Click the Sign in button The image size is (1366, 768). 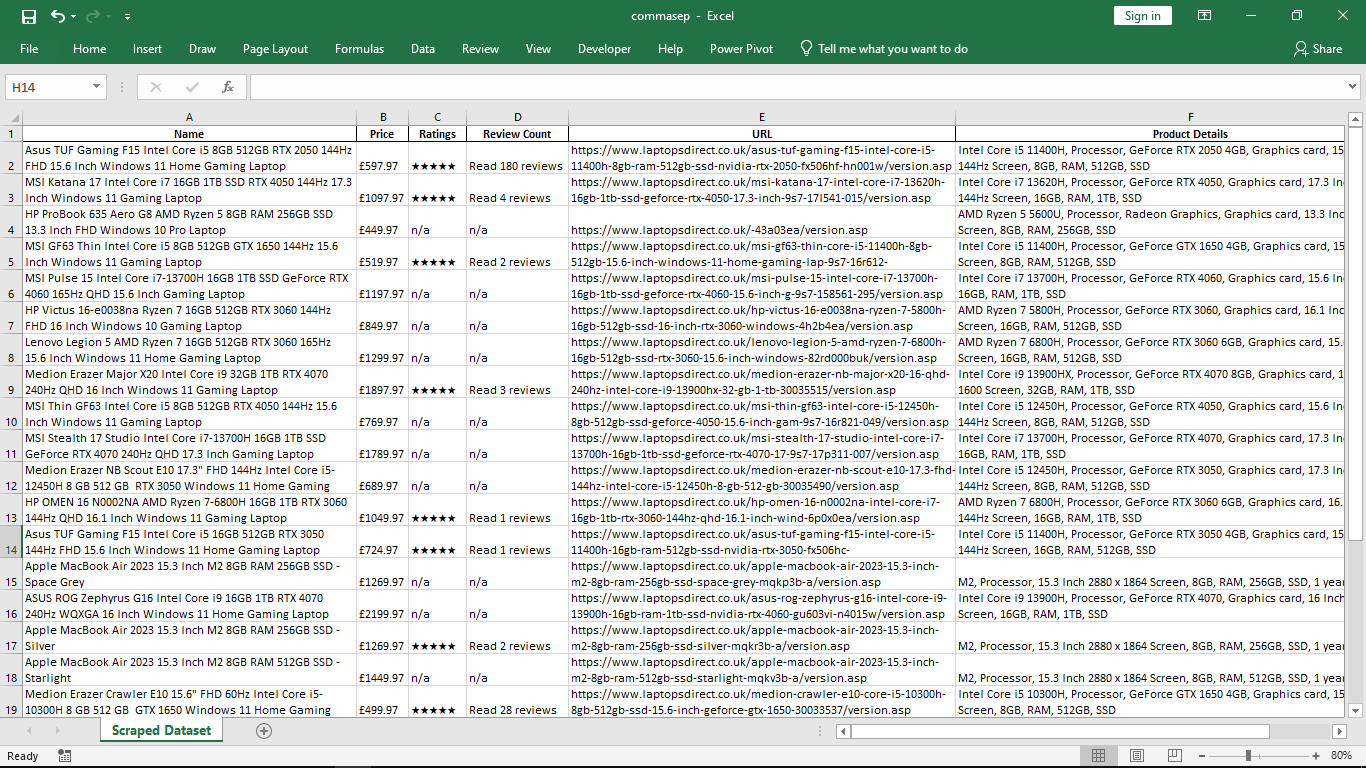(1142, 16)
